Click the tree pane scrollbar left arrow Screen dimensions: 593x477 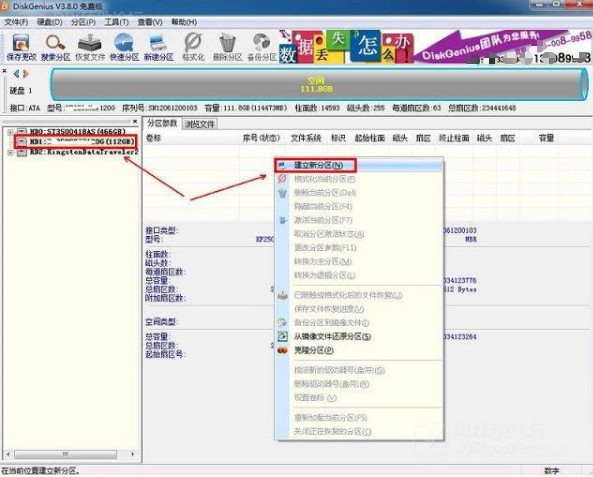(x=8, y=454)
